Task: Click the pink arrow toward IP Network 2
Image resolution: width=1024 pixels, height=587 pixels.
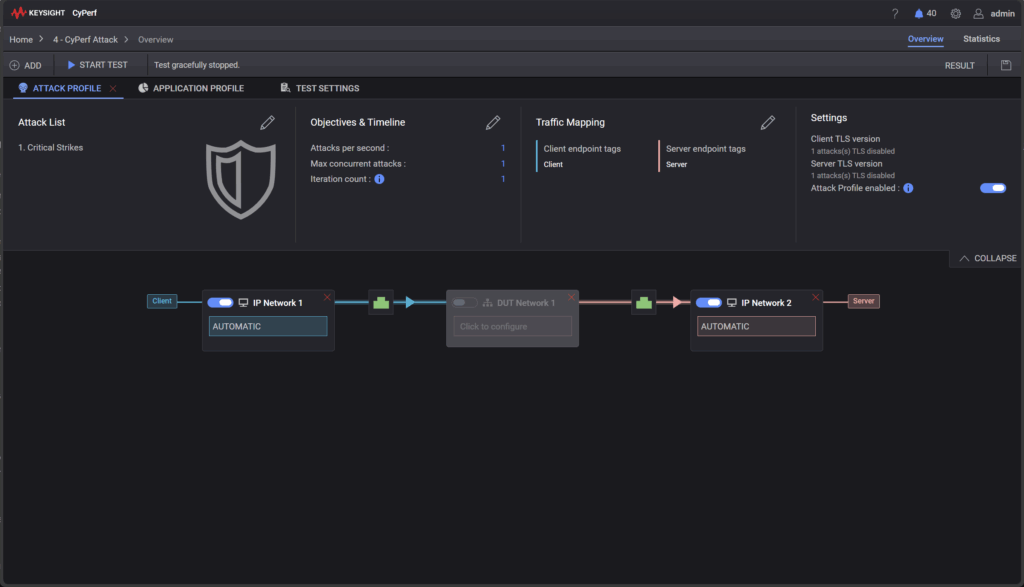Action: point(677,302)
